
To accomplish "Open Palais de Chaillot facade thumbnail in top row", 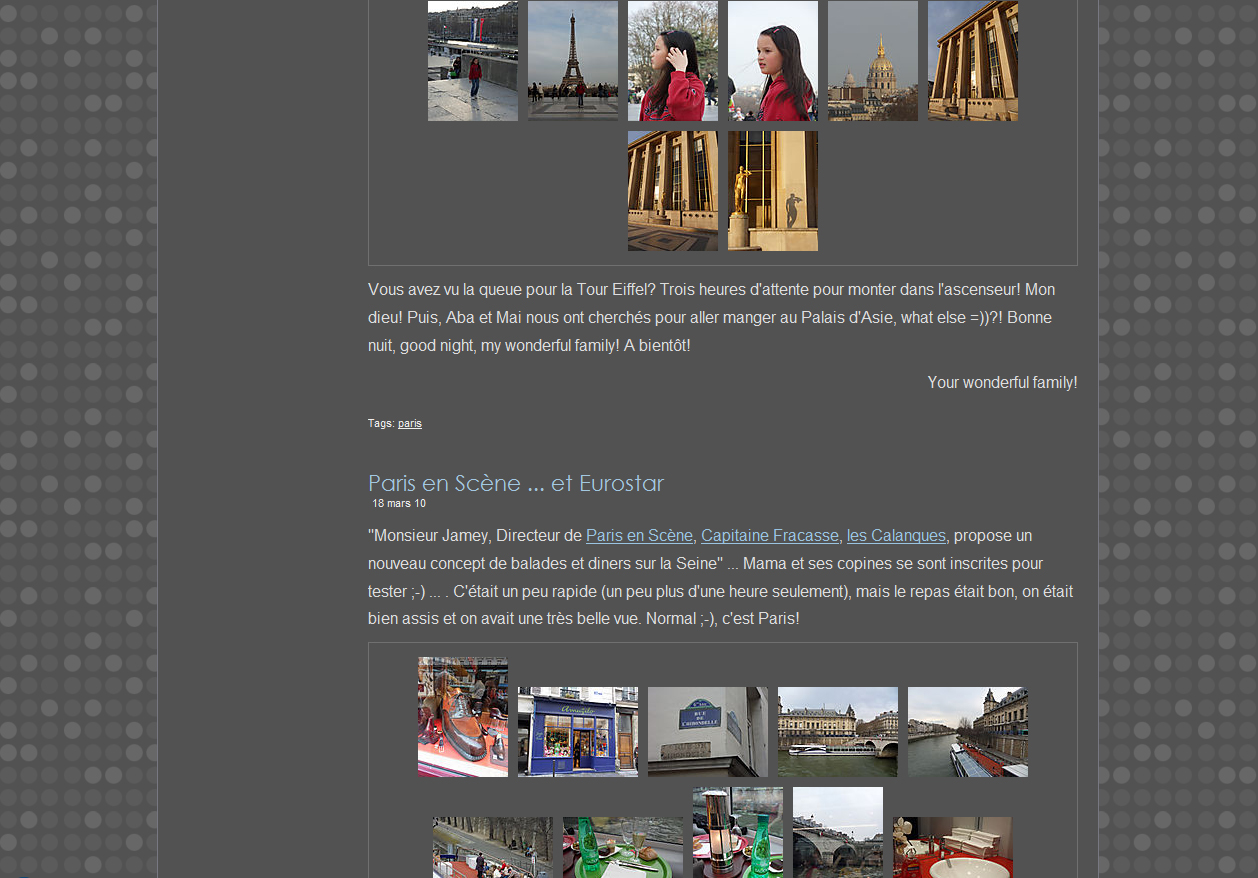I will coord(972,61).
